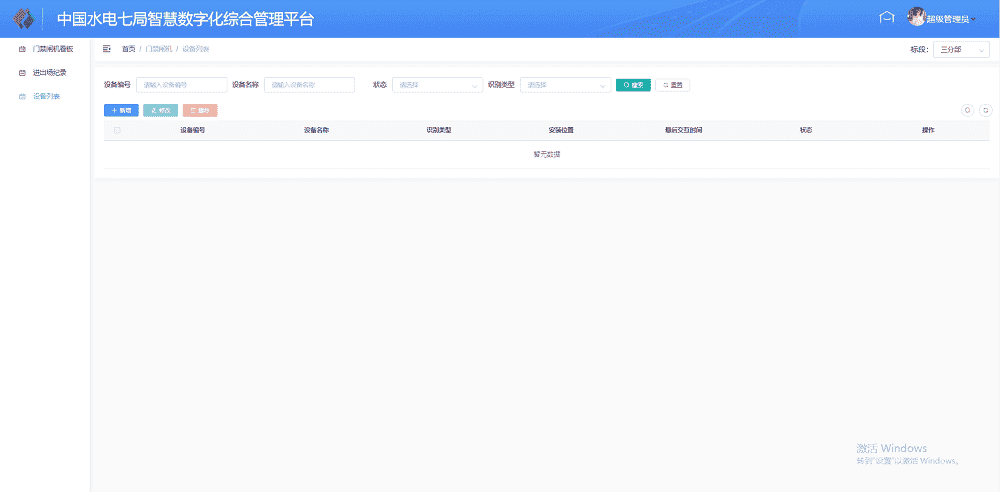
Task: Expand the 识别类型 type dropdown
Action: pyautogui.click(x=565, y=85)
